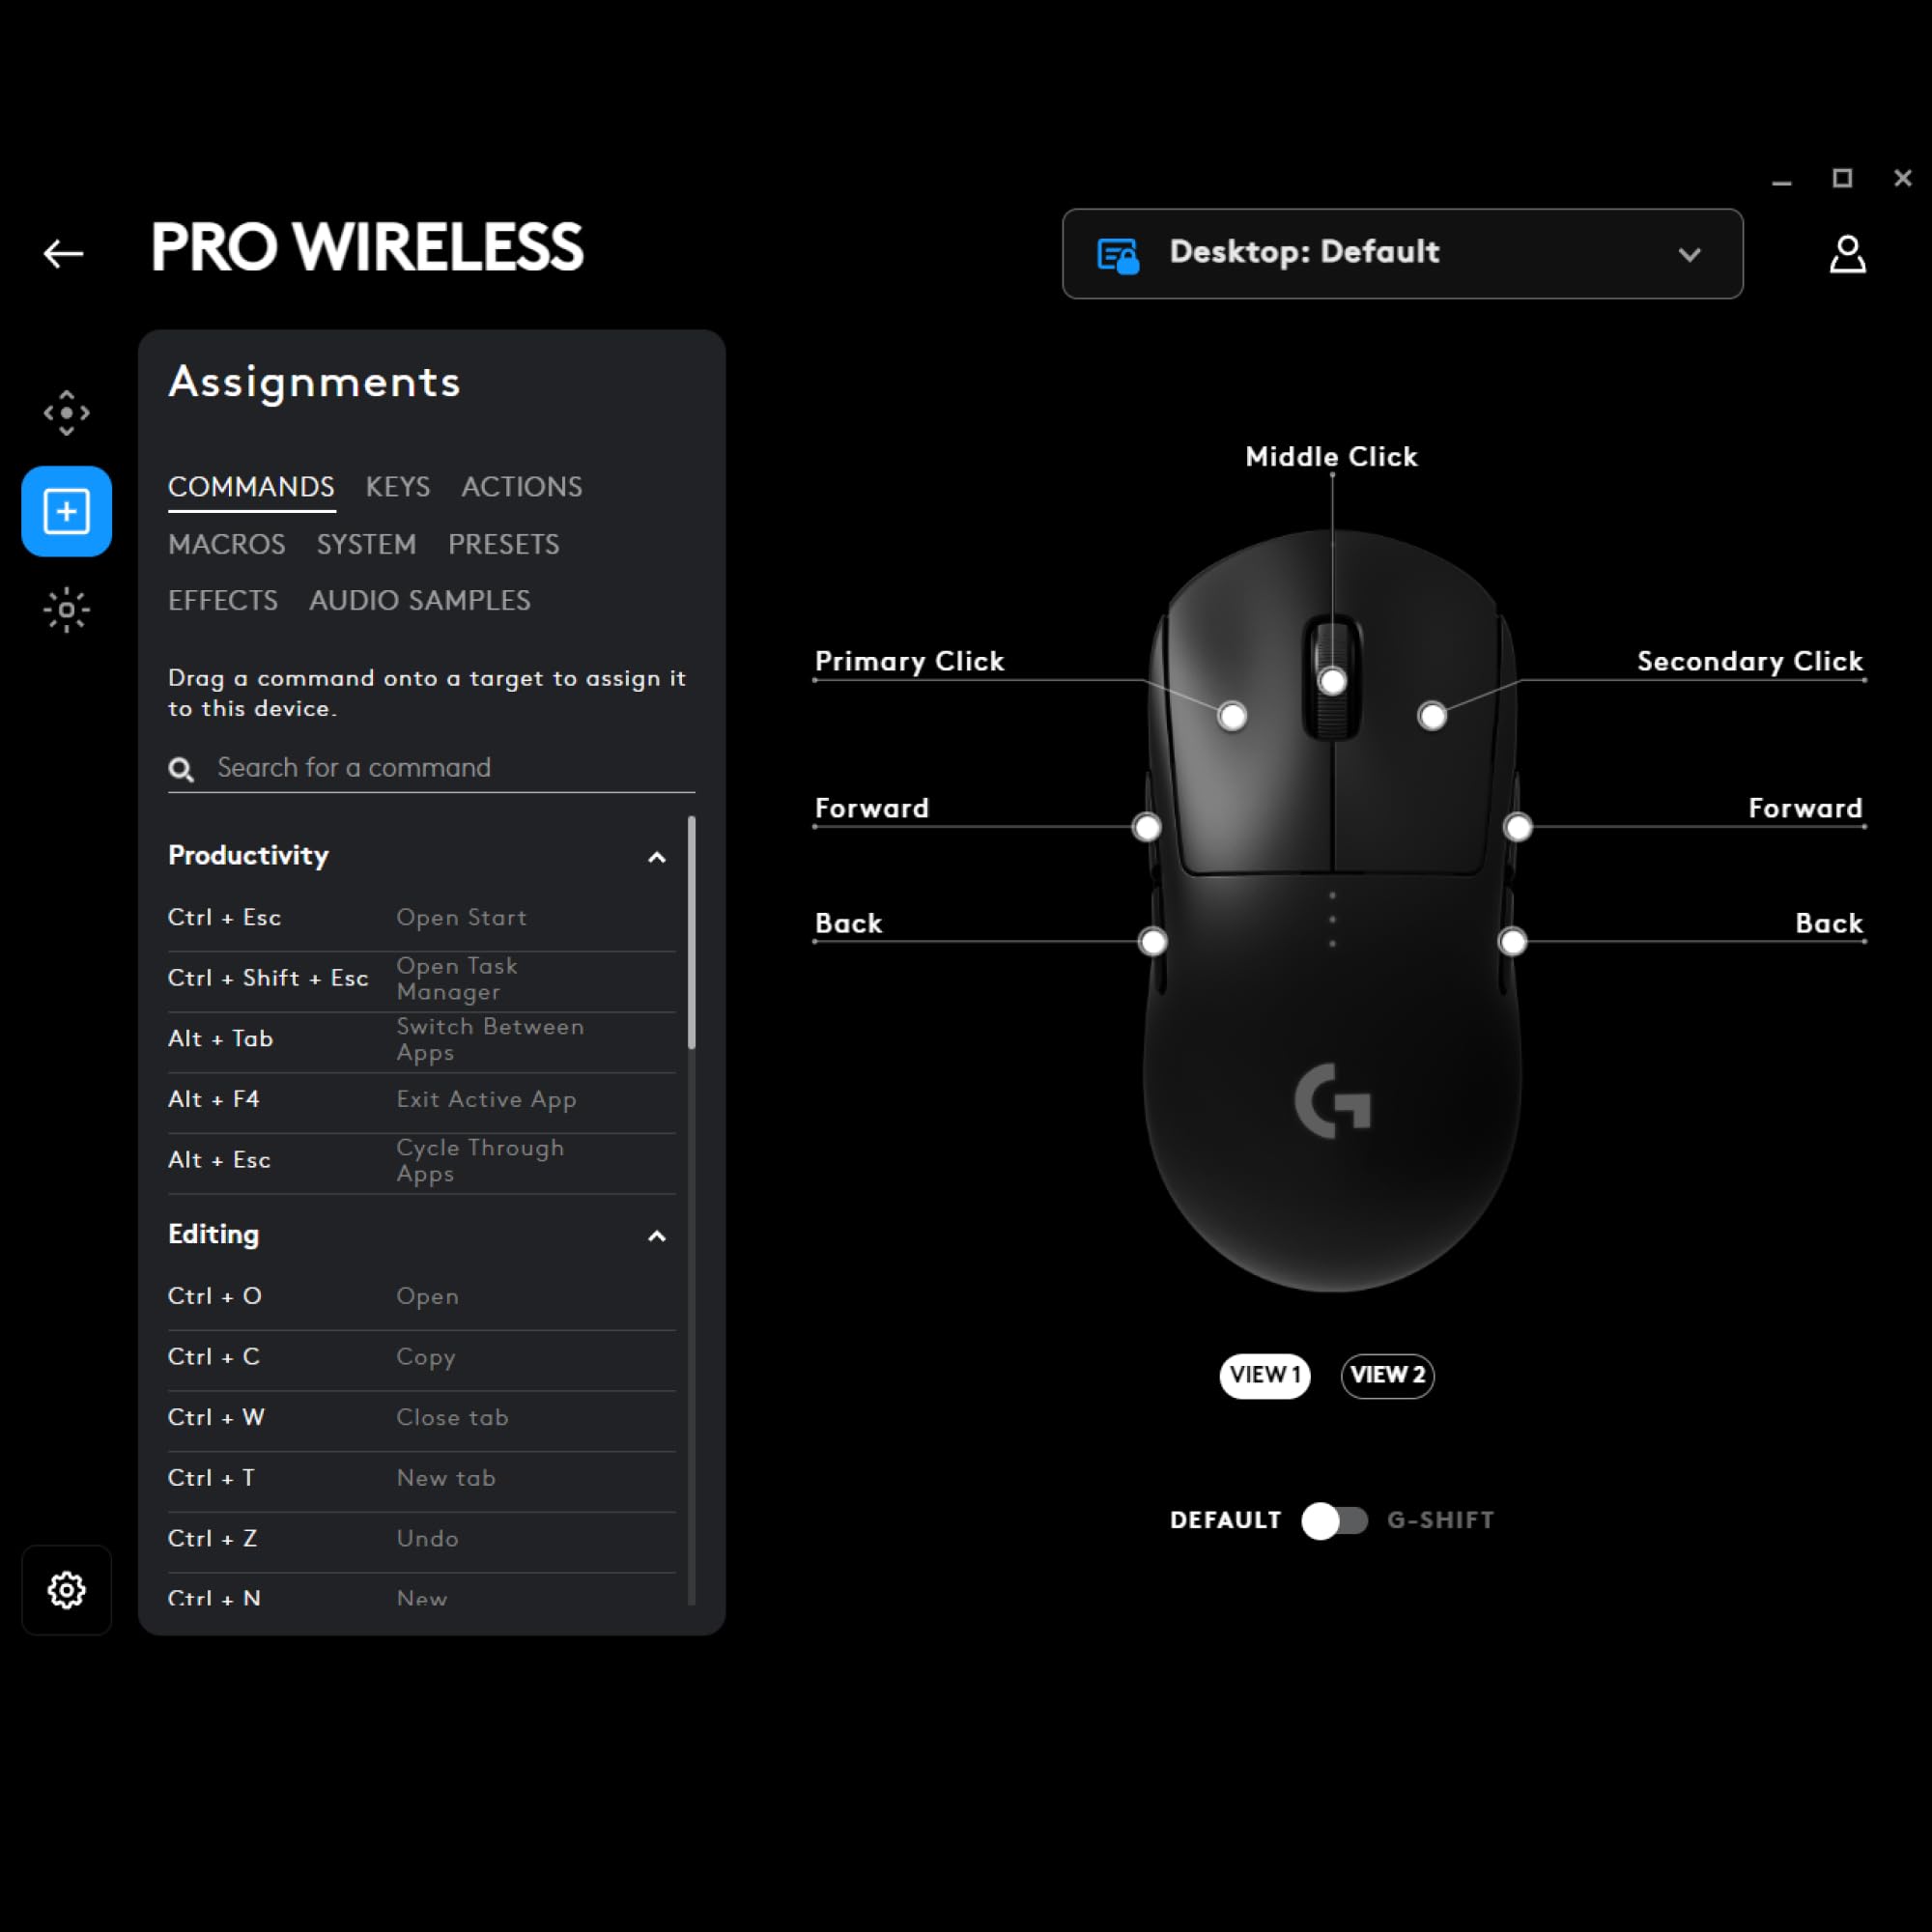Image resolution: width=1932 pixels, height=1932 pixels.
Task: Select the SYSTEM category tab
Action: [366, 543]
